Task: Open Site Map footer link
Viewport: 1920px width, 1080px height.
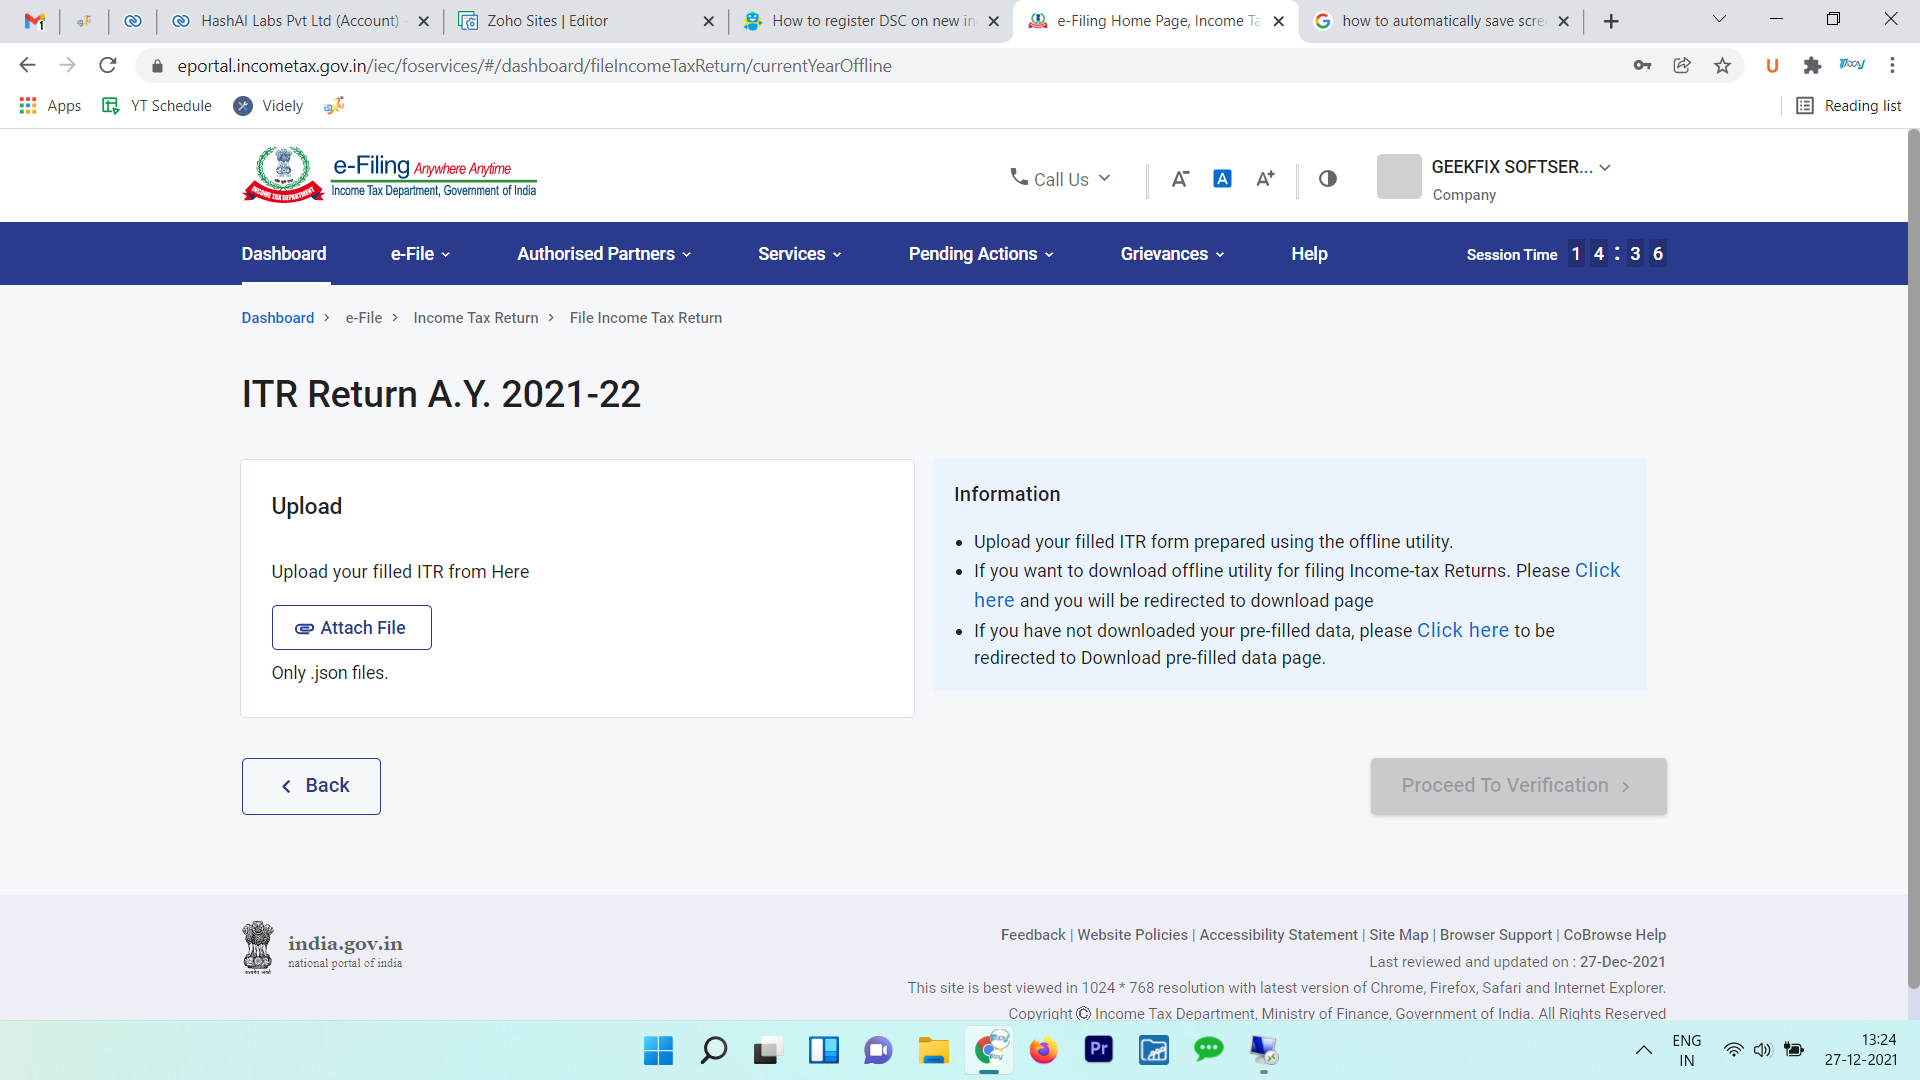Action: (x=1399, y=935)
